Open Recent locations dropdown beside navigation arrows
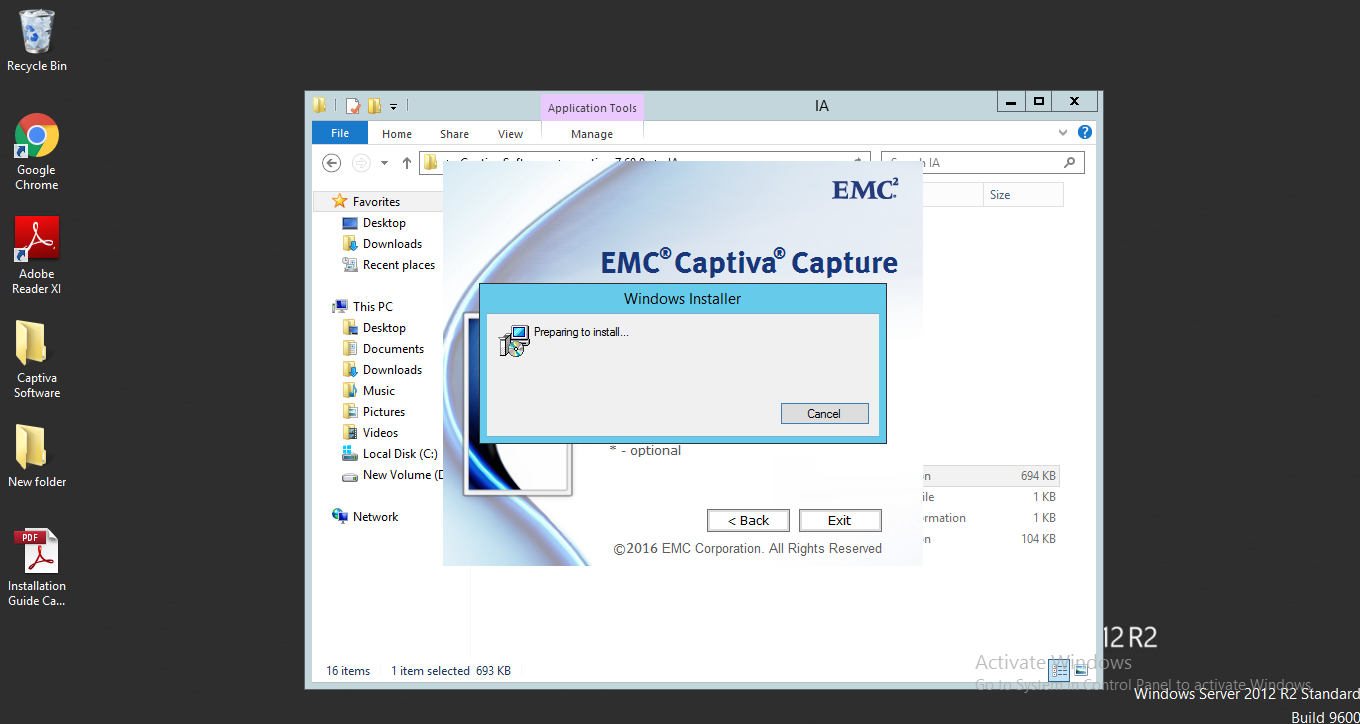Viewport: 1360px width, 724px height. [x=384, y=163]
